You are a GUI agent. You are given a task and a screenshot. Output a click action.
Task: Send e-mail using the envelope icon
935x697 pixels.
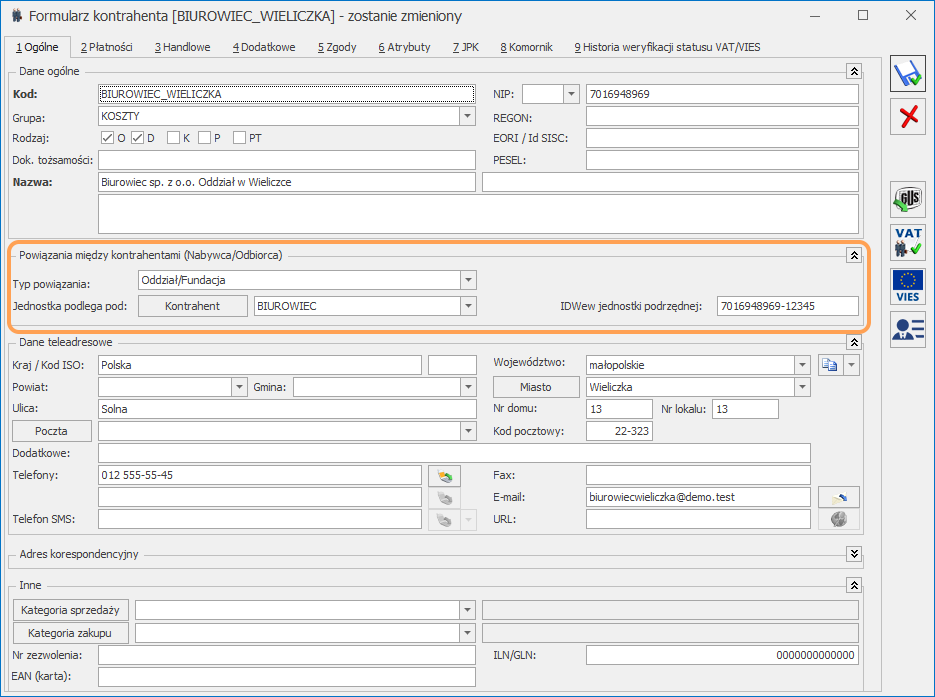coord(838,497)
